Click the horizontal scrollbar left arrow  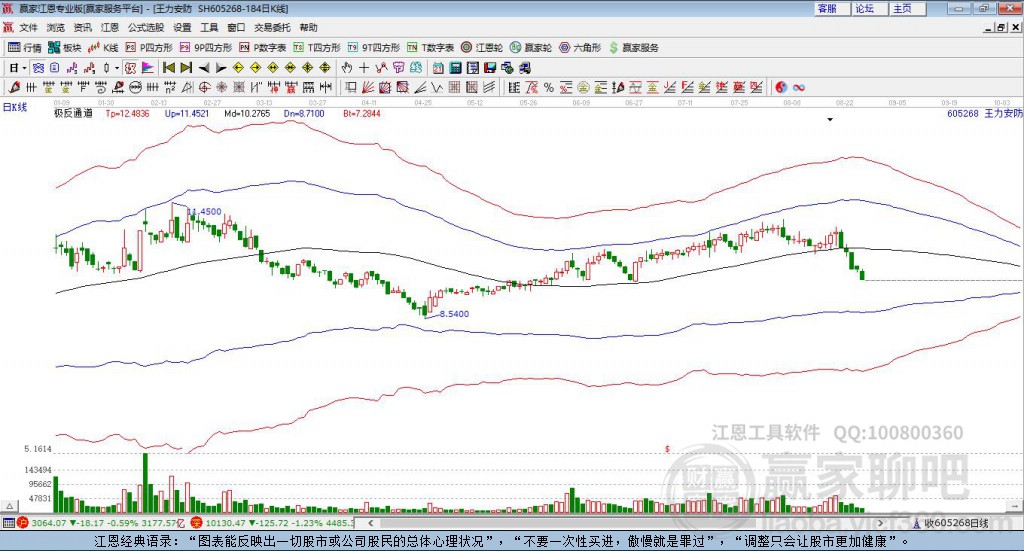pos(370,523)
